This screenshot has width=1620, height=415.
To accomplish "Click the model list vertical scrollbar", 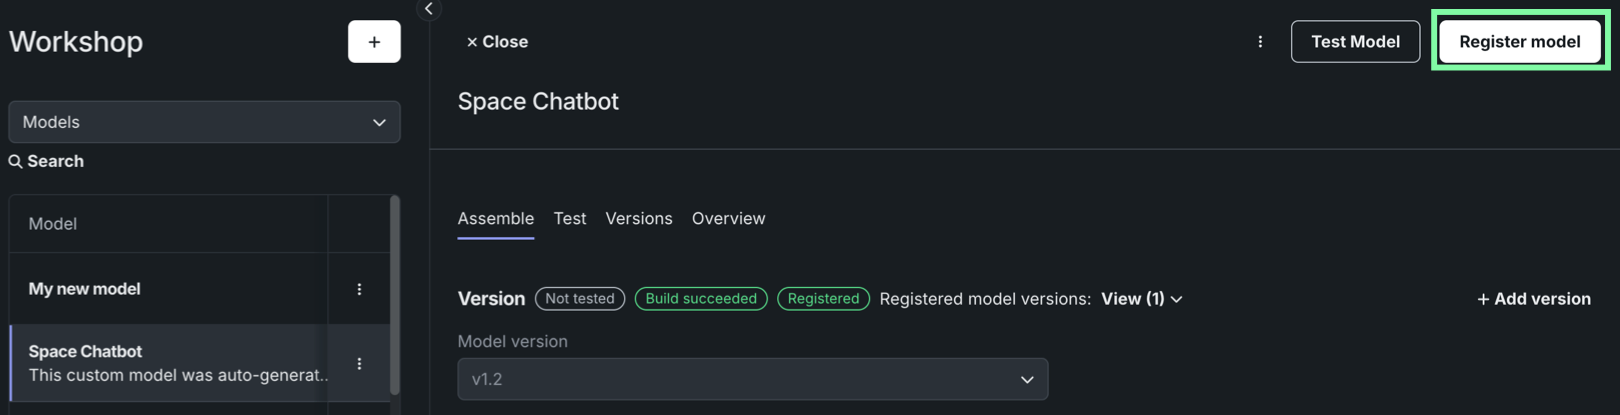I will (x=395, y=295).
